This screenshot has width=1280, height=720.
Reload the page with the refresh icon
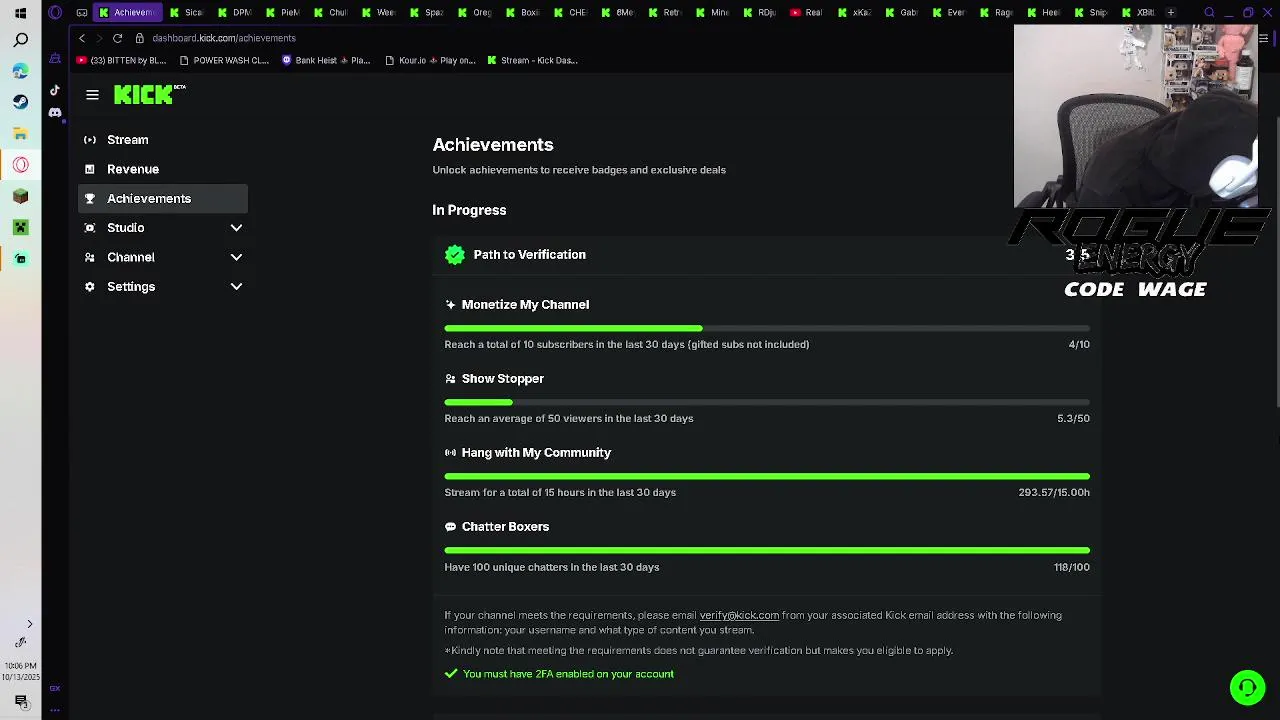coord(117,38)
